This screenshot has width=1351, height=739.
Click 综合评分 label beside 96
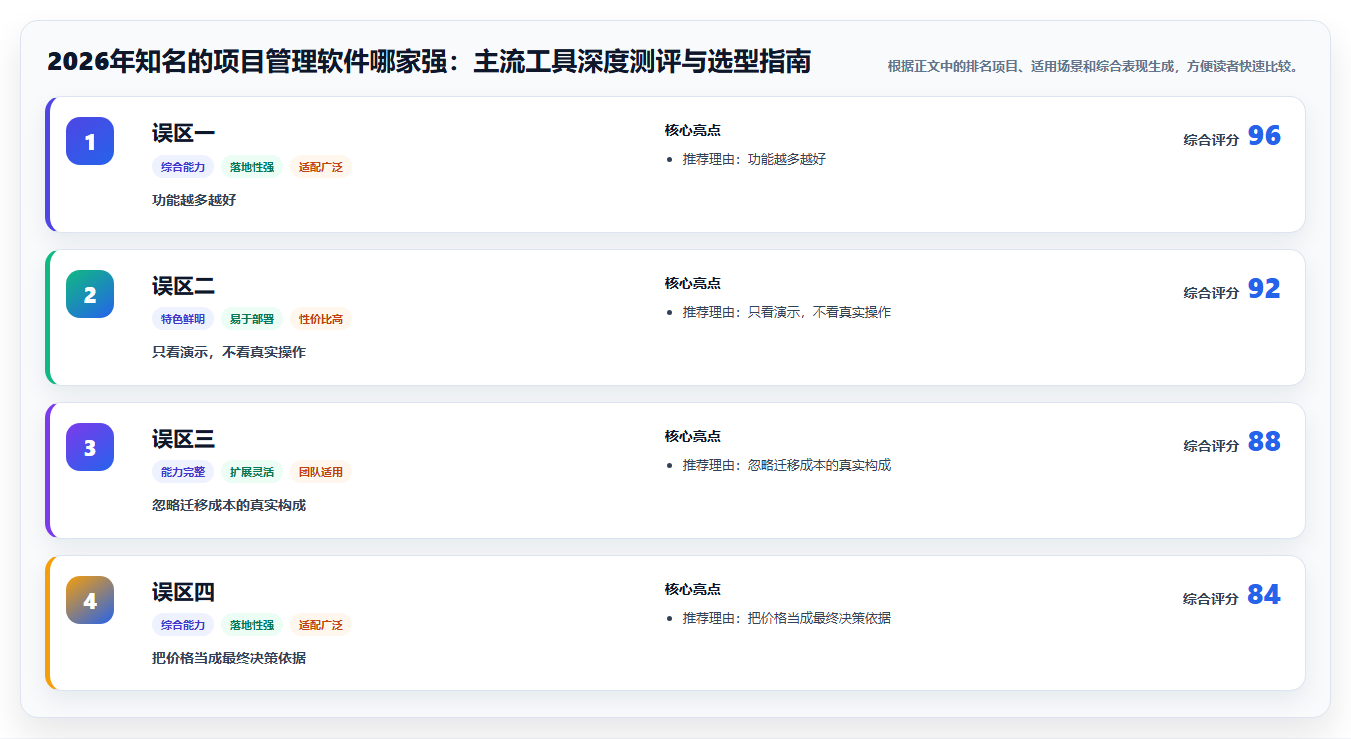point(1211,140)
